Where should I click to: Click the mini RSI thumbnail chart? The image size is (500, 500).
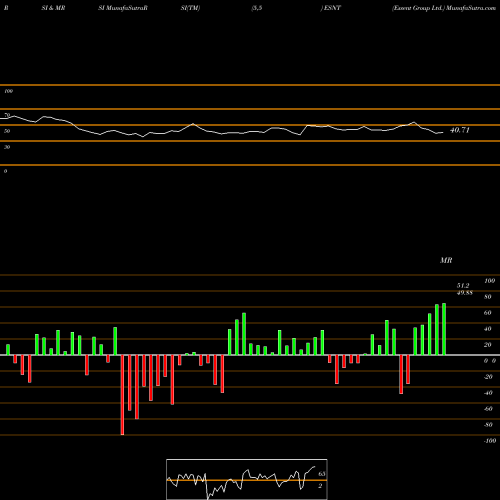click(x=247, y=479)
